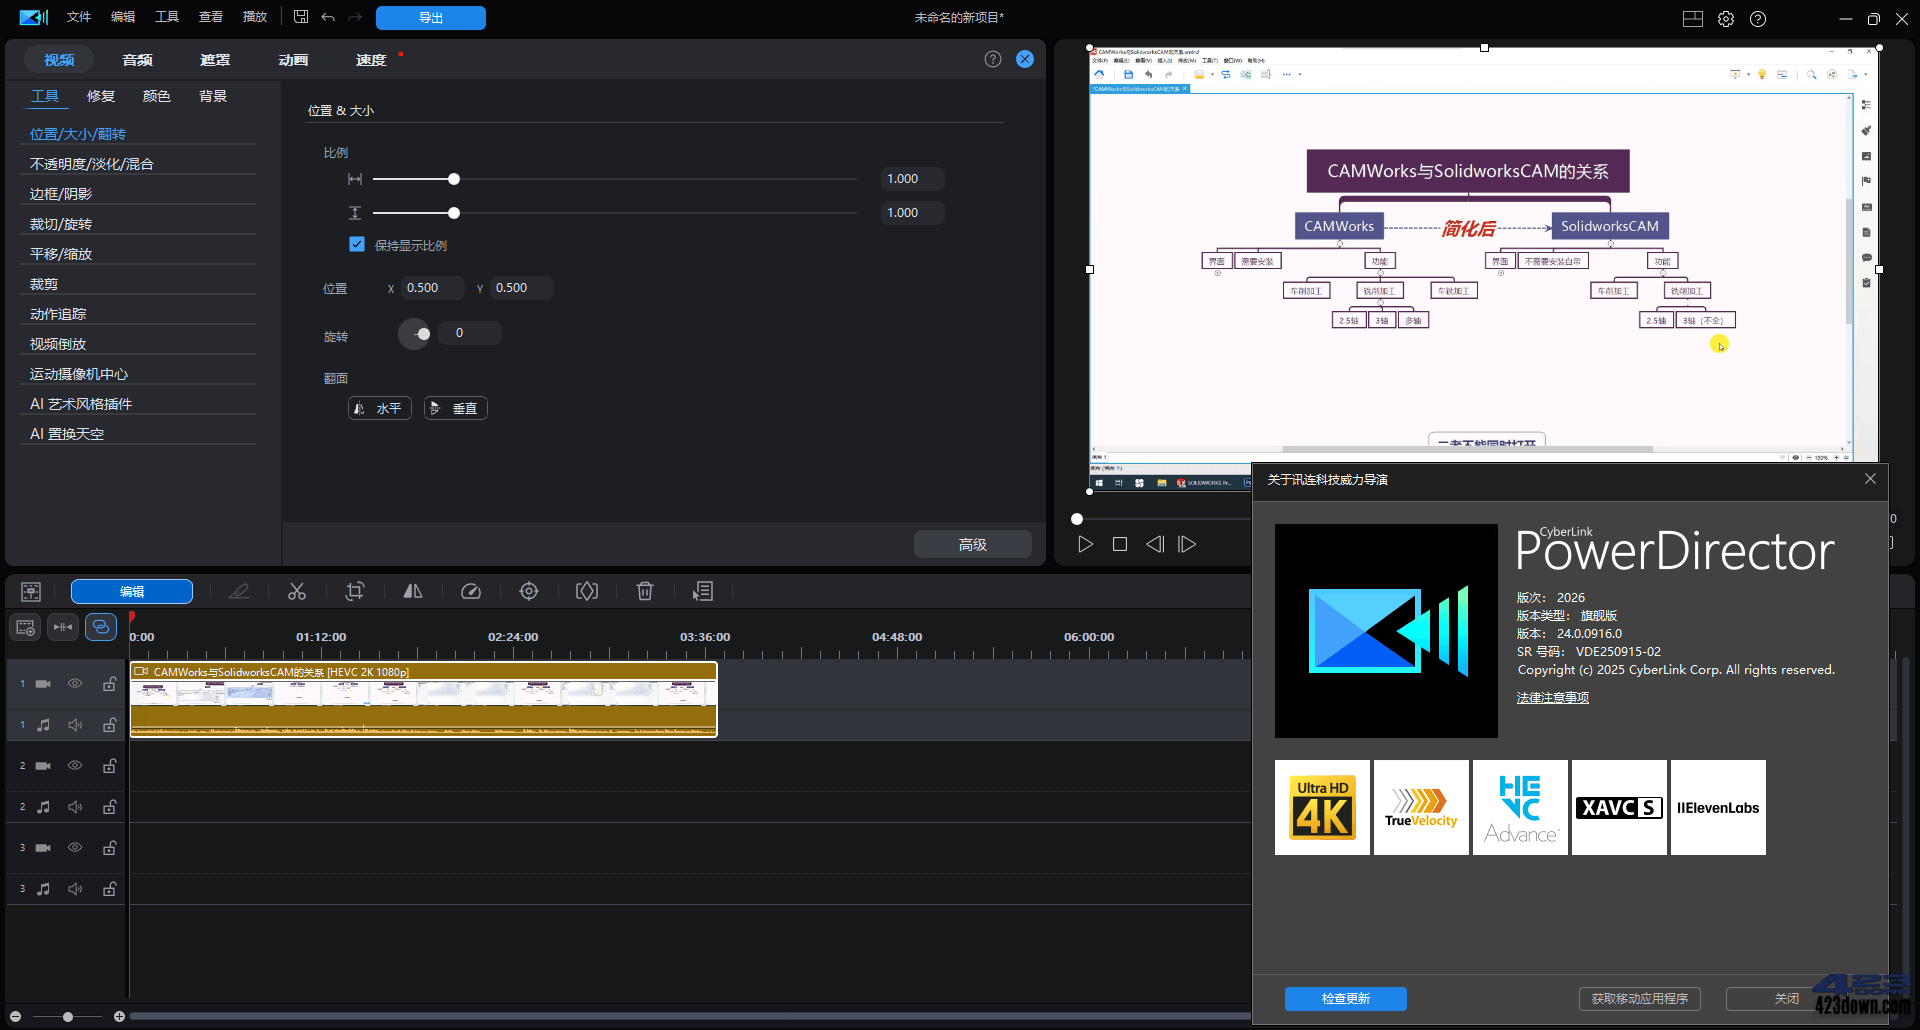Flip the clip using the mirror icon
Viewport: 1920px width, 1030px height.
[412, 591]
